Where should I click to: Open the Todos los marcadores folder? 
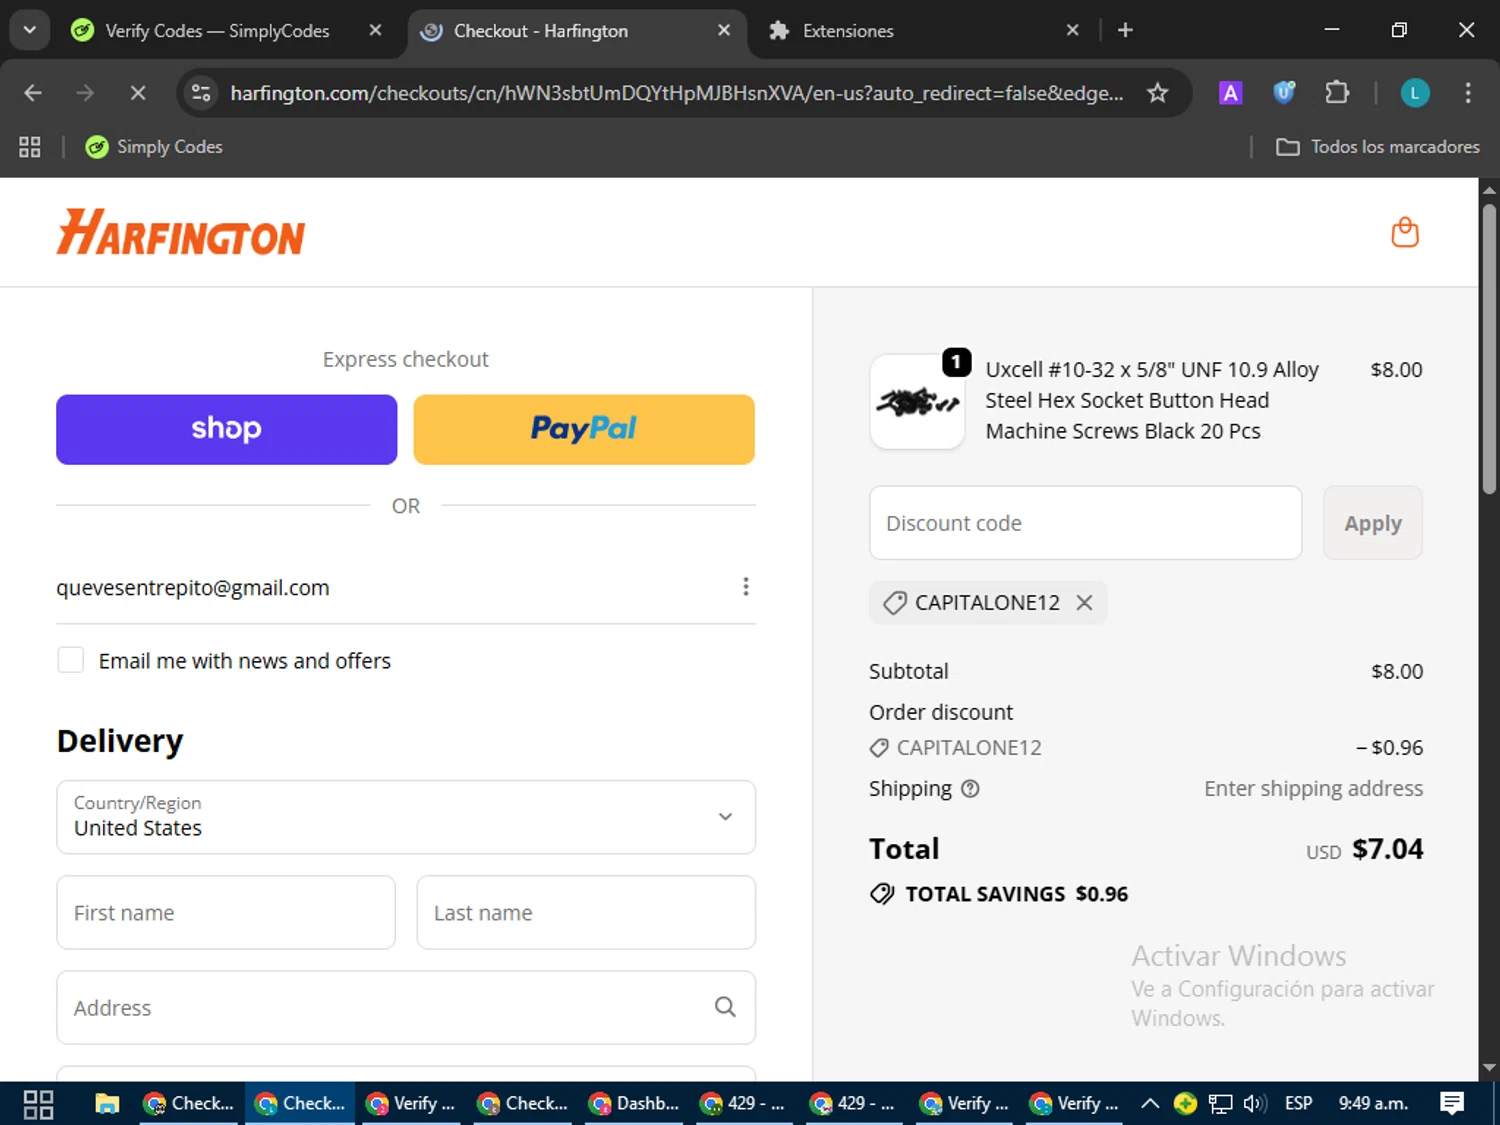tap(1378, 147)
